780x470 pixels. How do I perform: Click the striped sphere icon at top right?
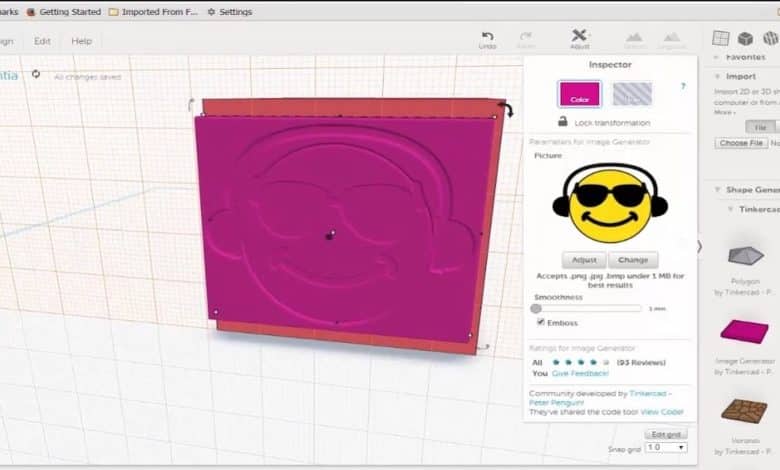[x=771, y=38]
